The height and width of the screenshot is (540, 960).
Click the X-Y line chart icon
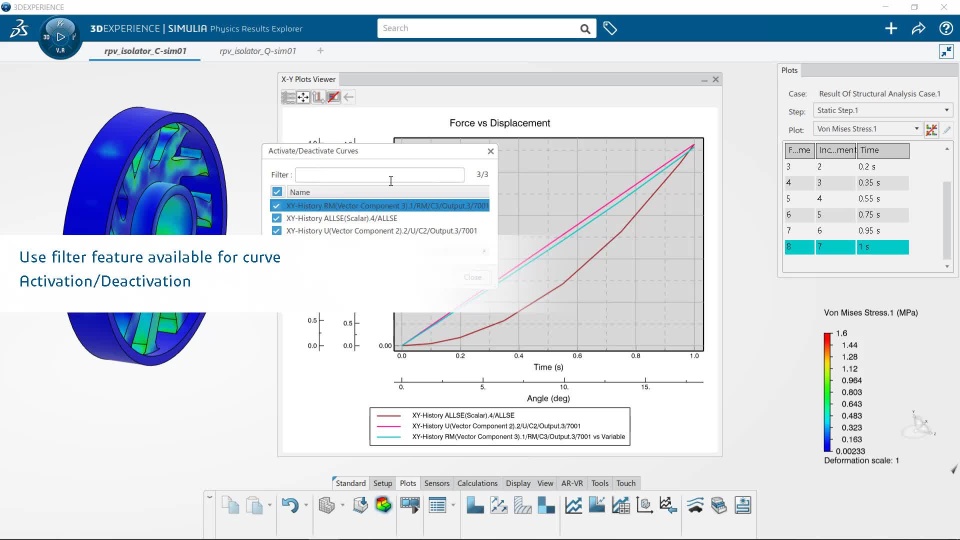click(x=574, y=505)
